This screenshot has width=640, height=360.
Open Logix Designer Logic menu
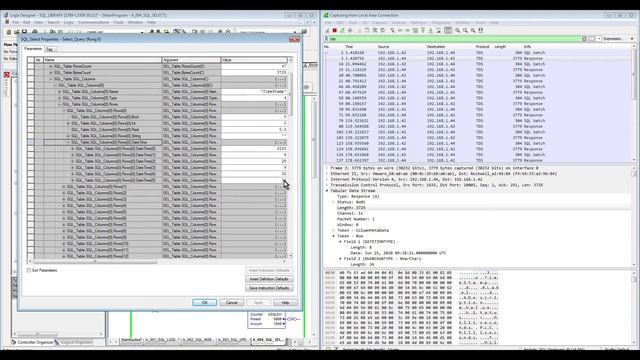pos(69,22)
